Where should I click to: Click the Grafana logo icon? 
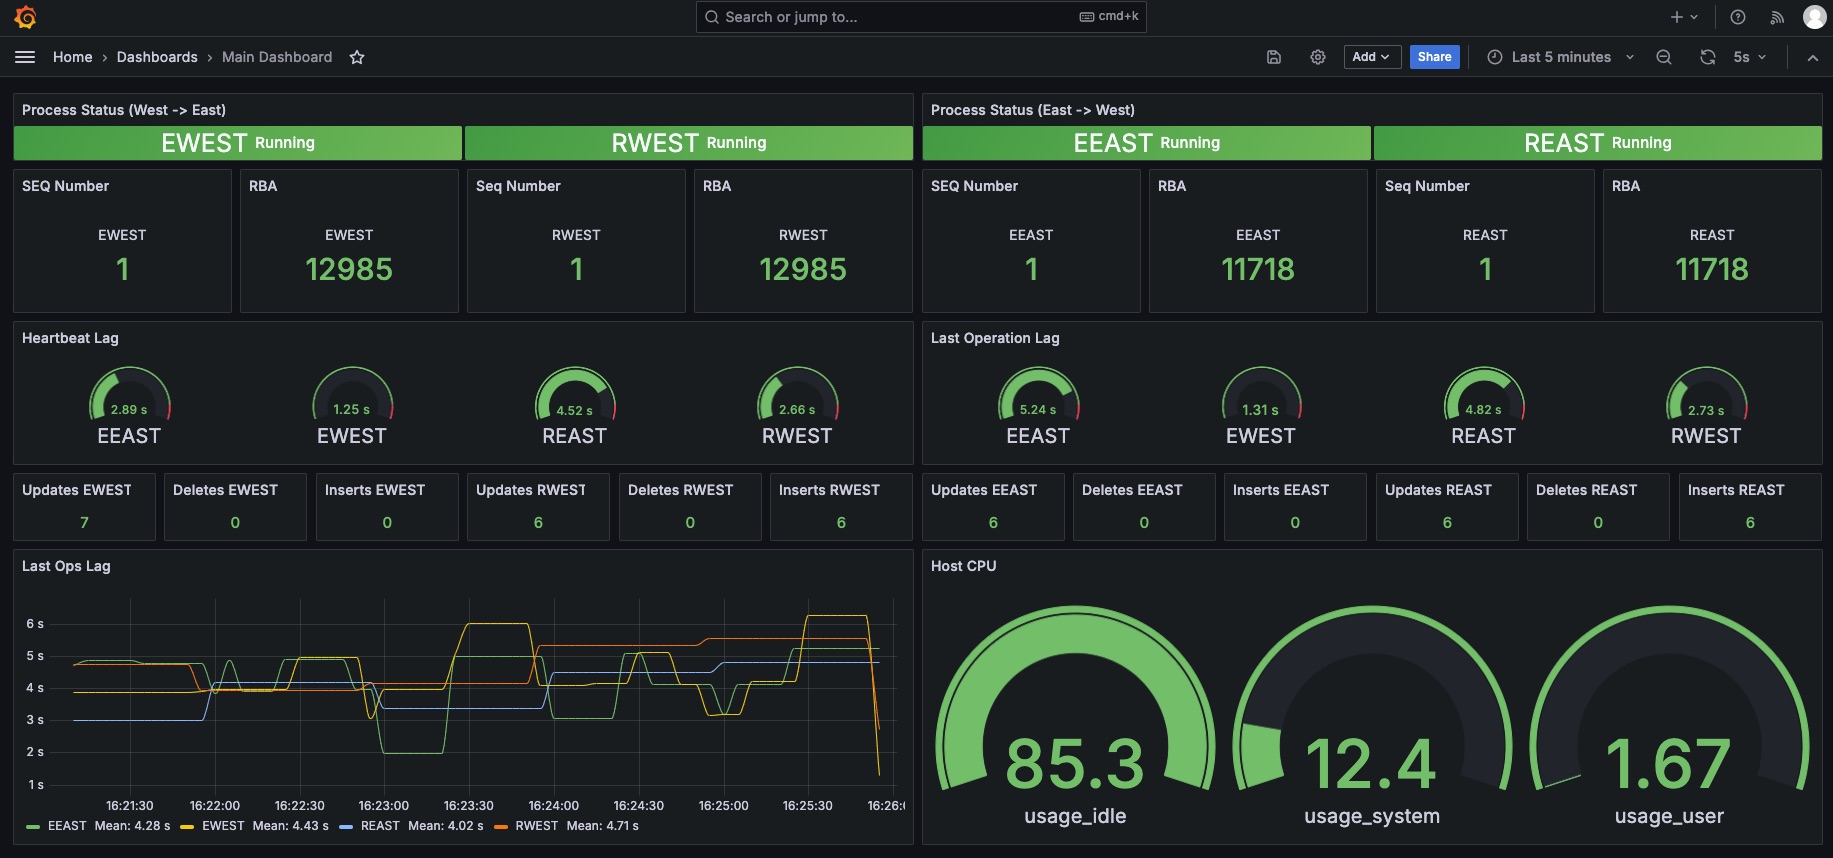(25, 17)
